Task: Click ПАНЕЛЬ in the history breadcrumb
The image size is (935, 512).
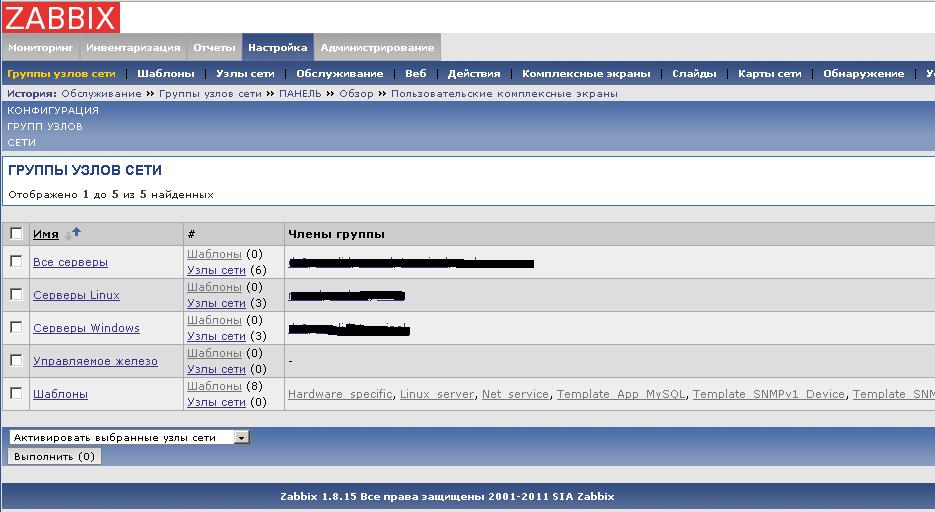Action: (300, 94)
